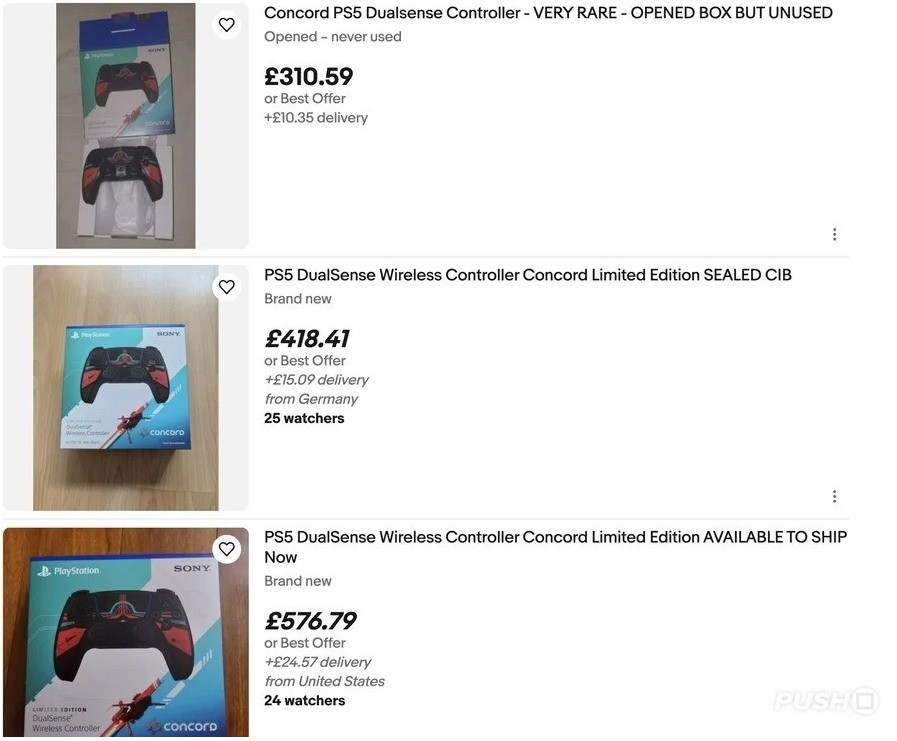
Task: Click 'or Best Offer' under £310.59
Action: tap(305, 99)
